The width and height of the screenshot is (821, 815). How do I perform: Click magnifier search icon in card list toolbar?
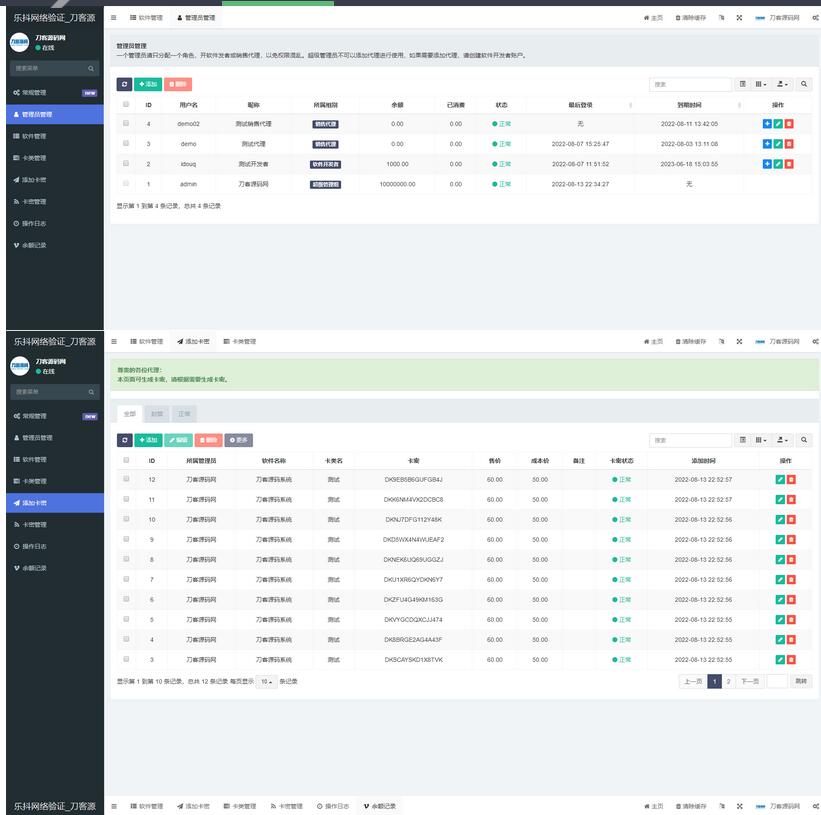click(805, 440)
